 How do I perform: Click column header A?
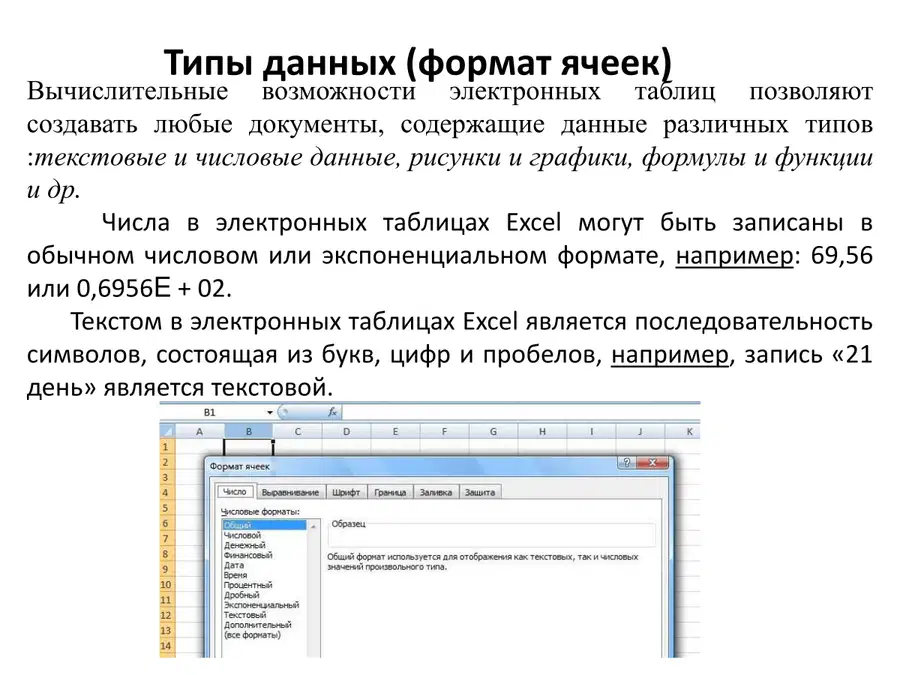tap(199, 432)
